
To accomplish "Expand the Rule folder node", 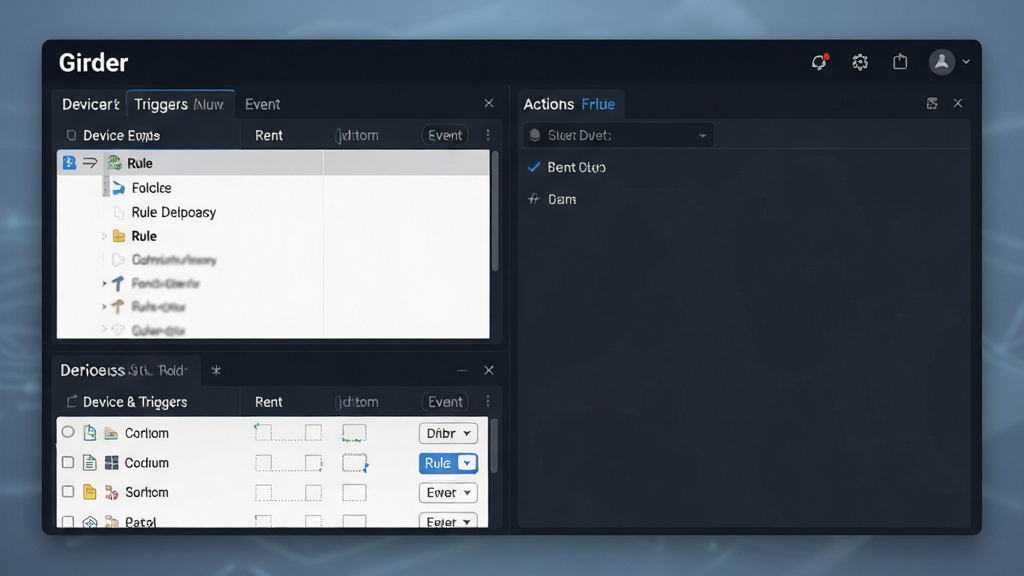I will coord(104,236).
